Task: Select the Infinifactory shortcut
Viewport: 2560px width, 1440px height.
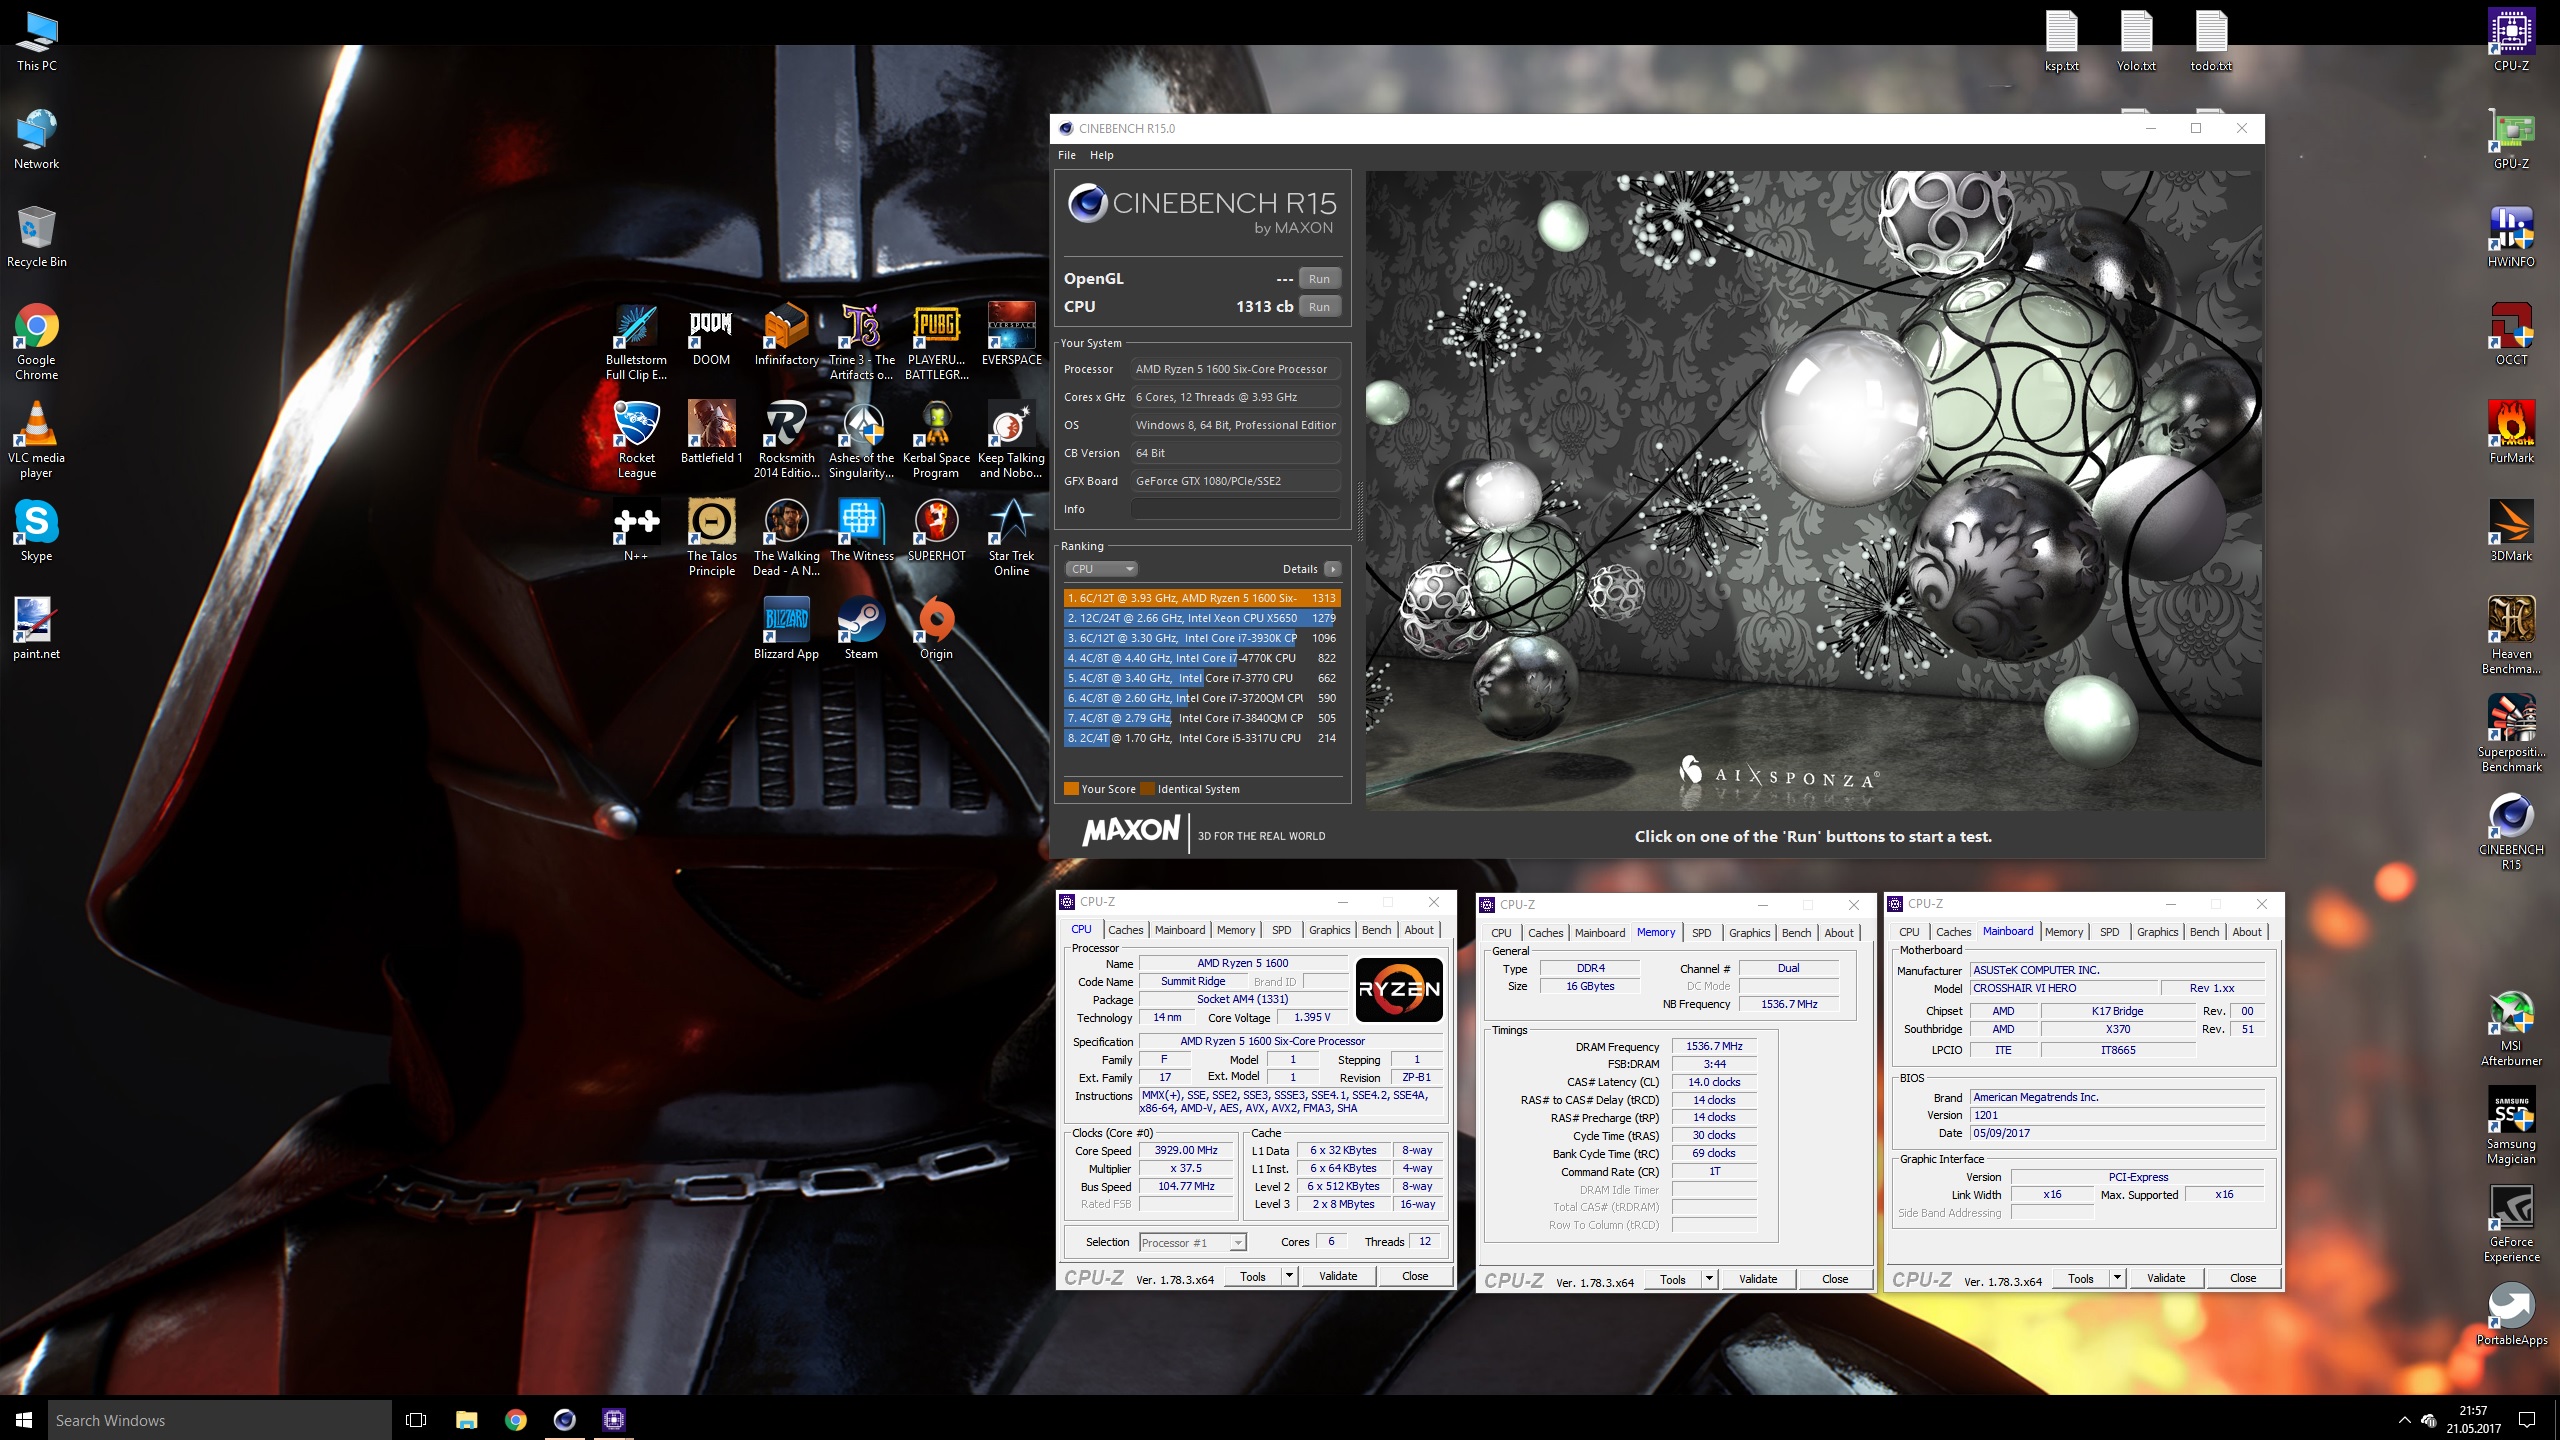Action: pos(786,334)
